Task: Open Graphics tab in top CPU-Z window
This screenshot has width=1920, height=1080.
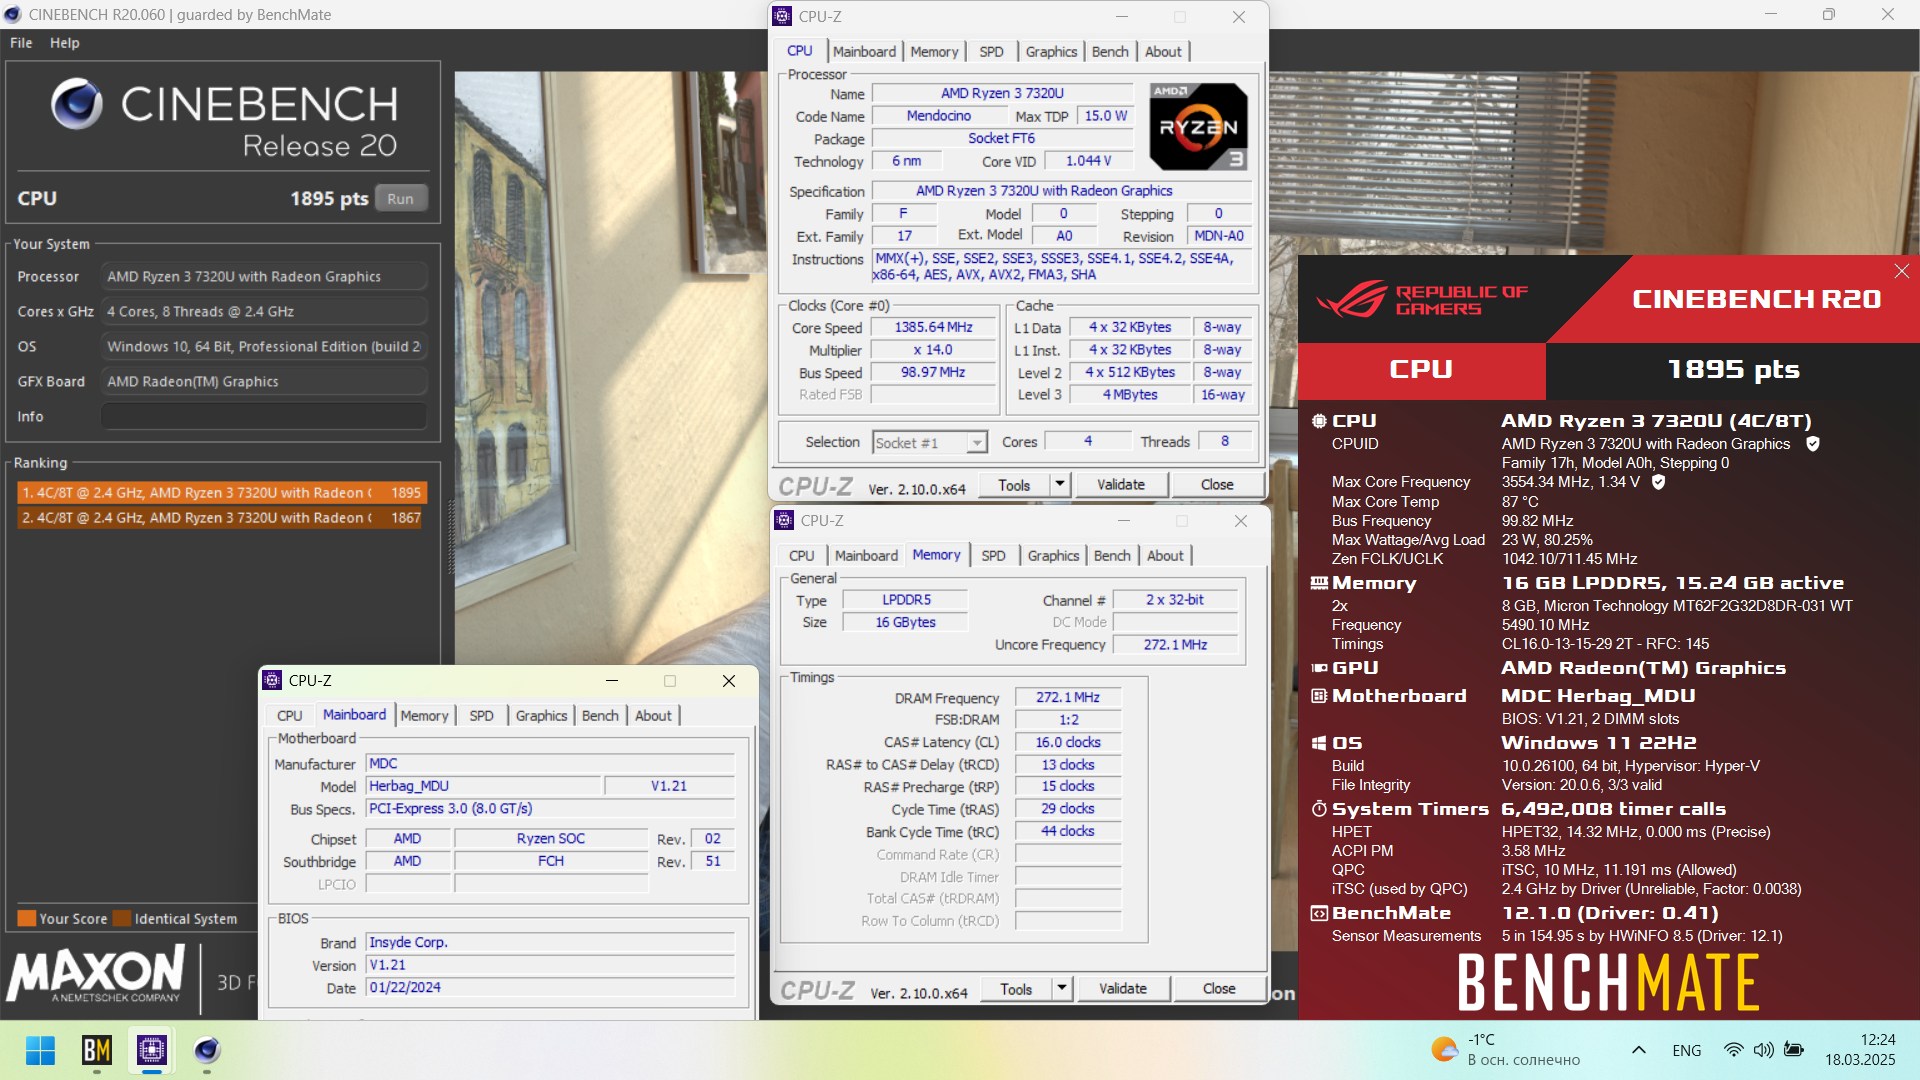Action: 1051,51
